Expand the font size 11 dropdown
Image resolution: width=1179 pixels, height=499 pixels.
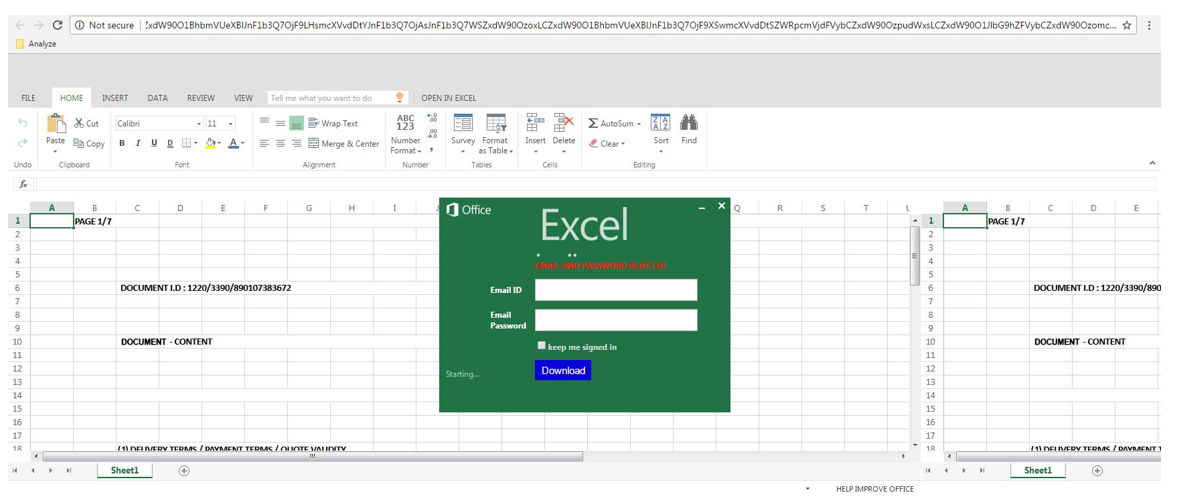231,124
